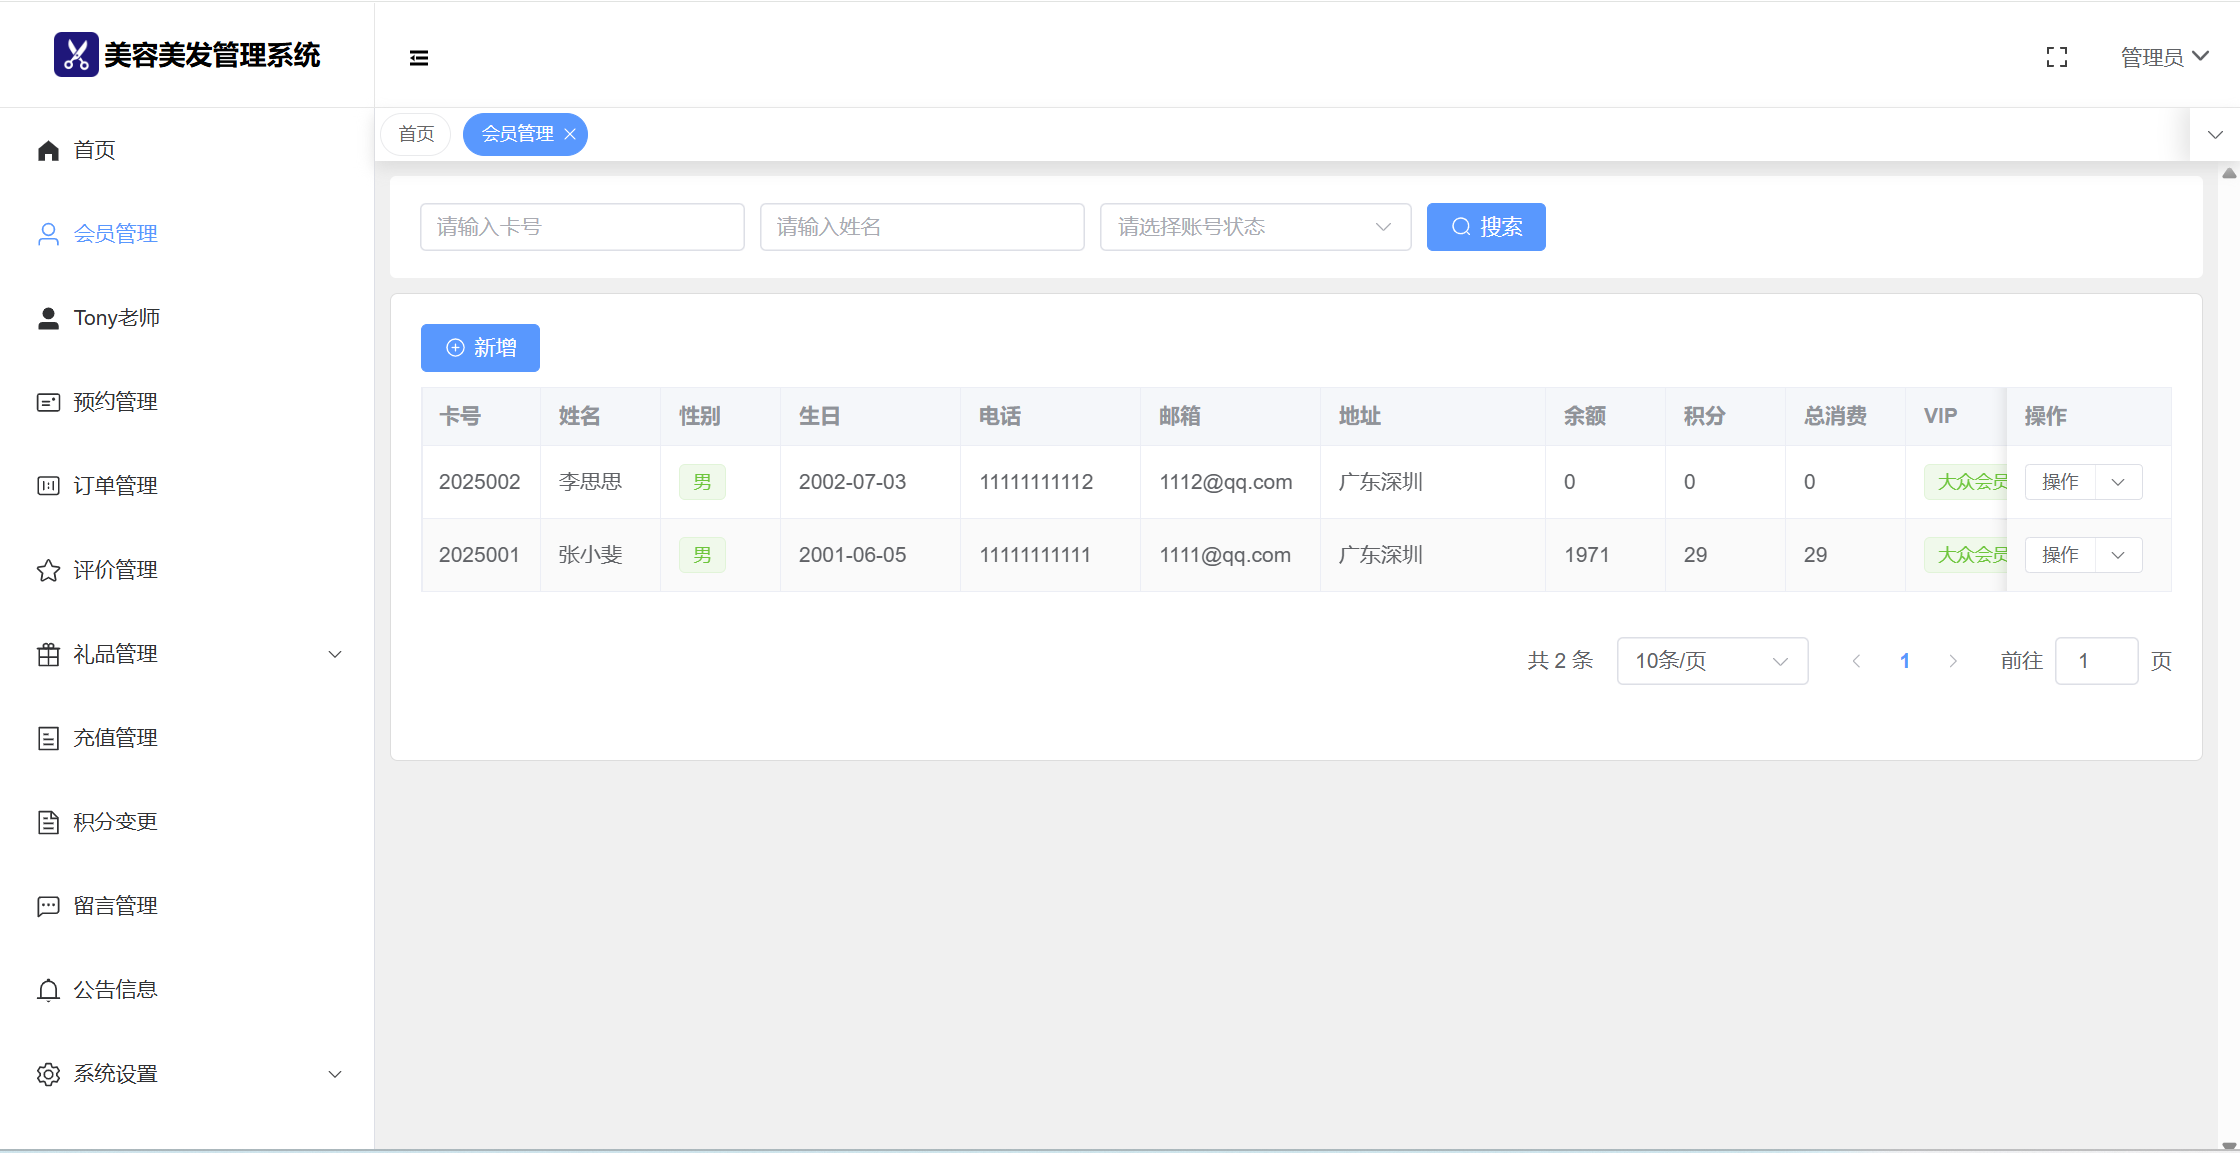Image resolution: width=2240 pixels, height=1153 pixels.
Task: Open 留言管理 message item
Action: (x=115, y=906)
